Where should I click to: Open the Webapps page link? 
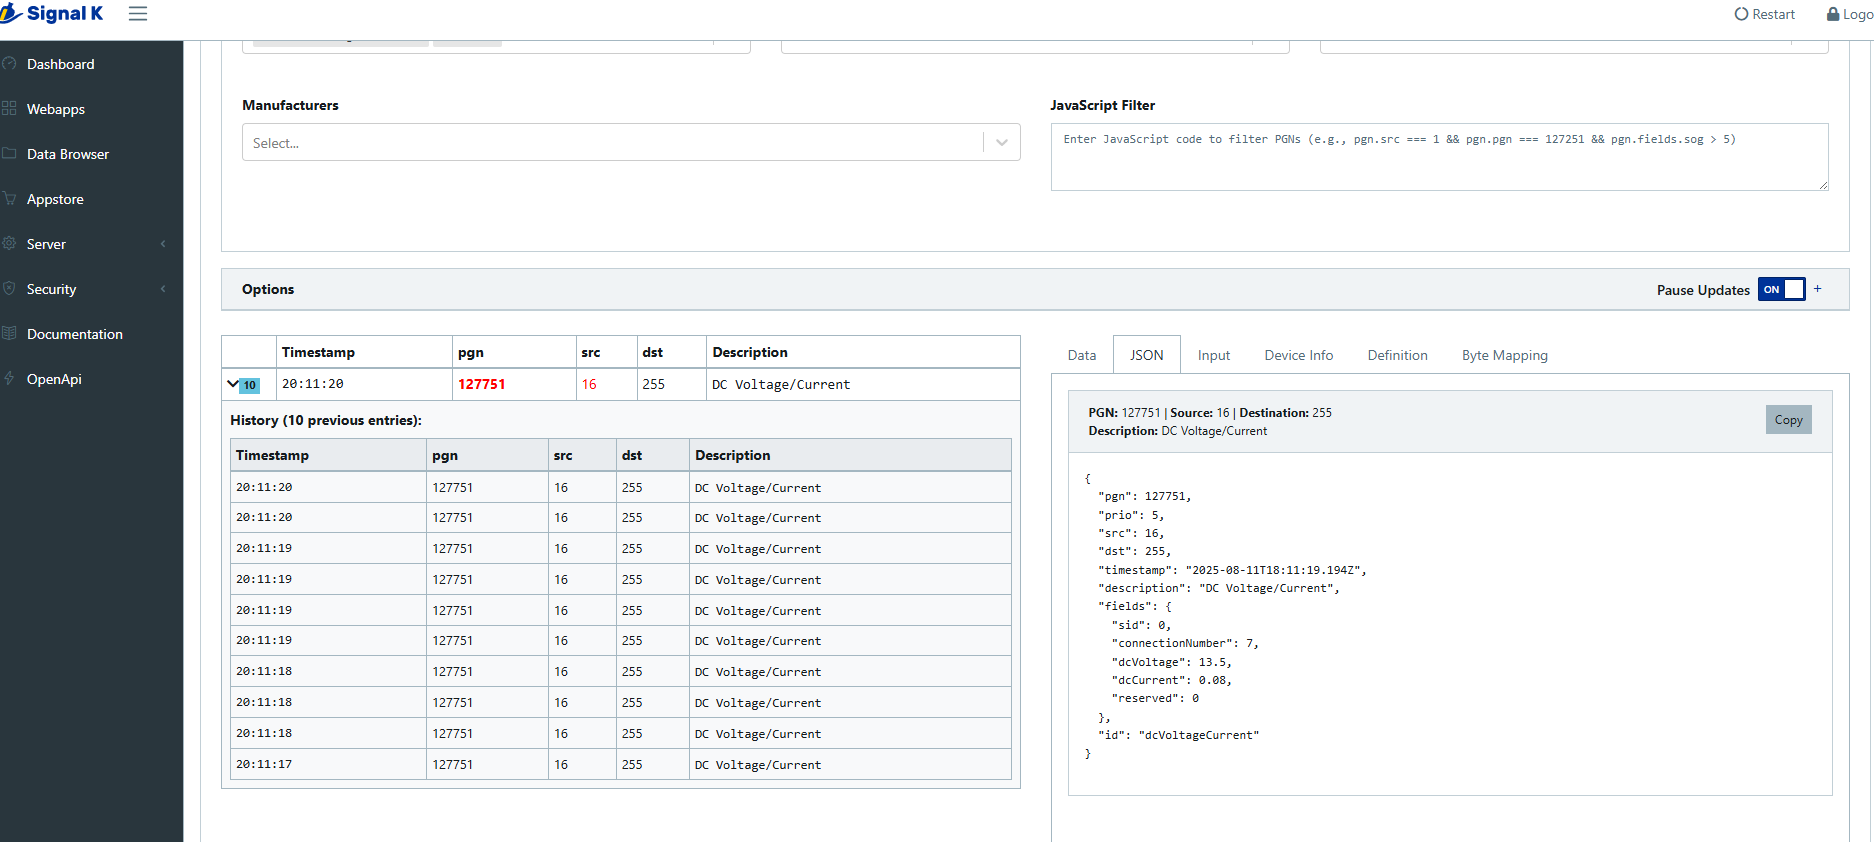tap(56, 109)
